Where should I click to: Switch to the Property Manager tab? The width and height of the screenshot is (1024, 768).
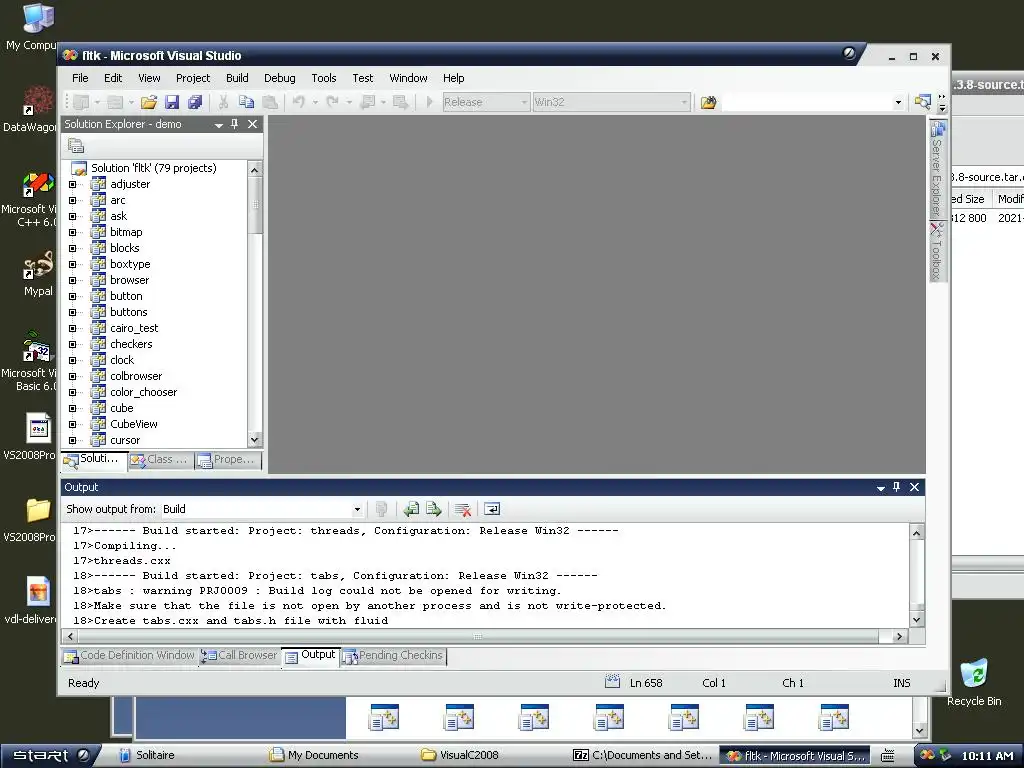227,460
